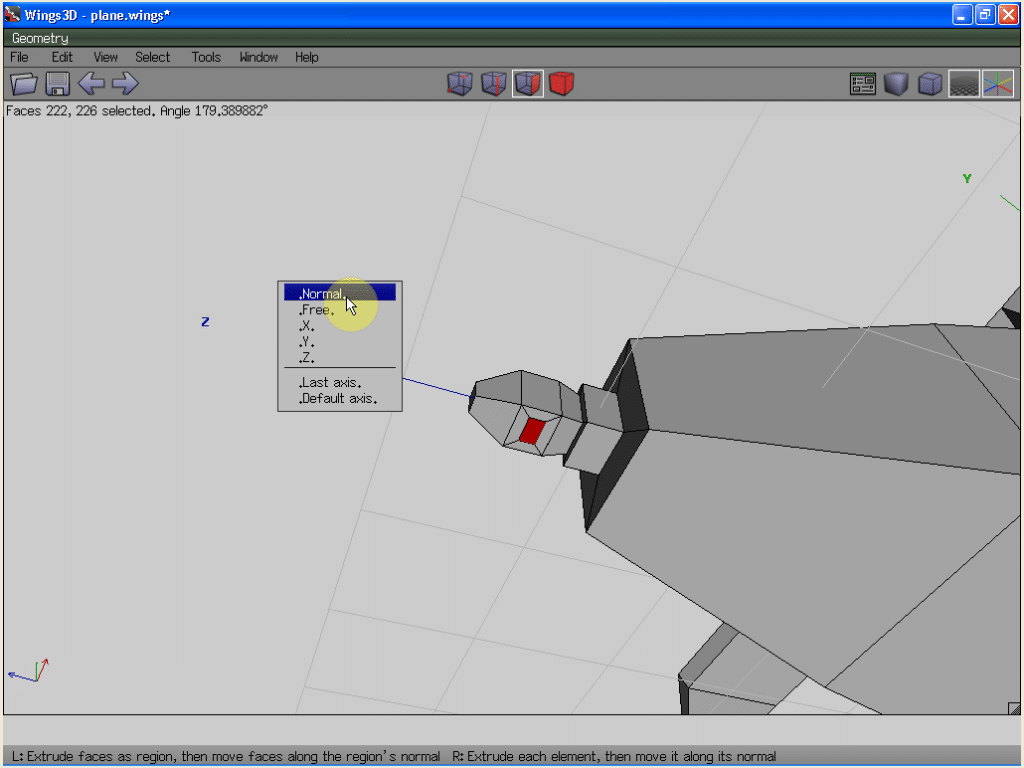This screenshot has width=1024, height=768.
Task: Switch to body selection mode red cube
Action: pos(562,84)
